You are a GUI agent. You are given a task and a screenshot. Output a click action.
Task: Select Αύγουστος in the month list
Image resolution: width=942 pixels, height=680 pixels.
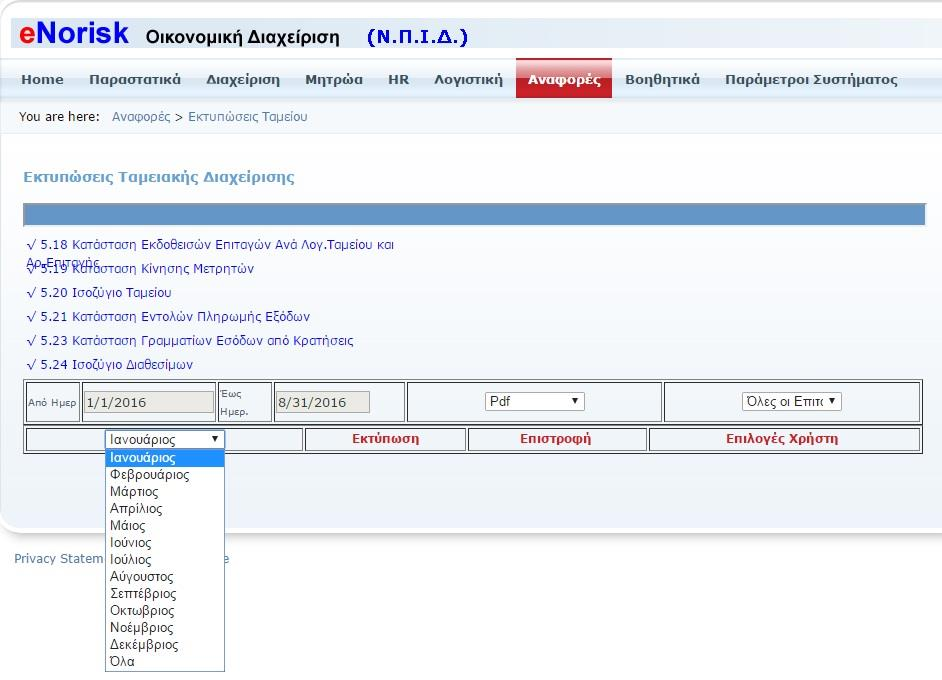coord(165,577)
